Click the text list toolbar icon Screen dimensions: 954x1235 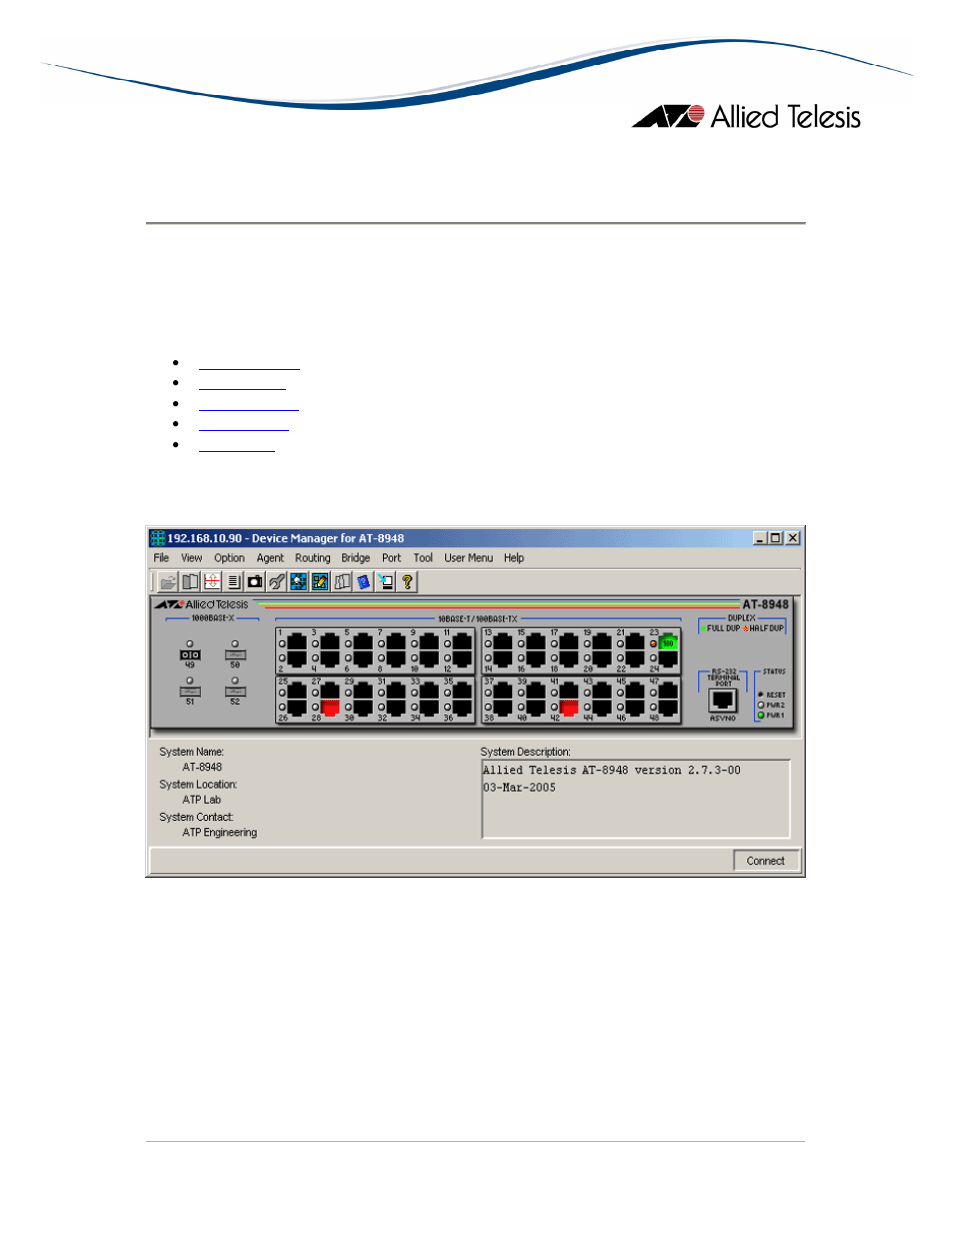tap(233, 582)
